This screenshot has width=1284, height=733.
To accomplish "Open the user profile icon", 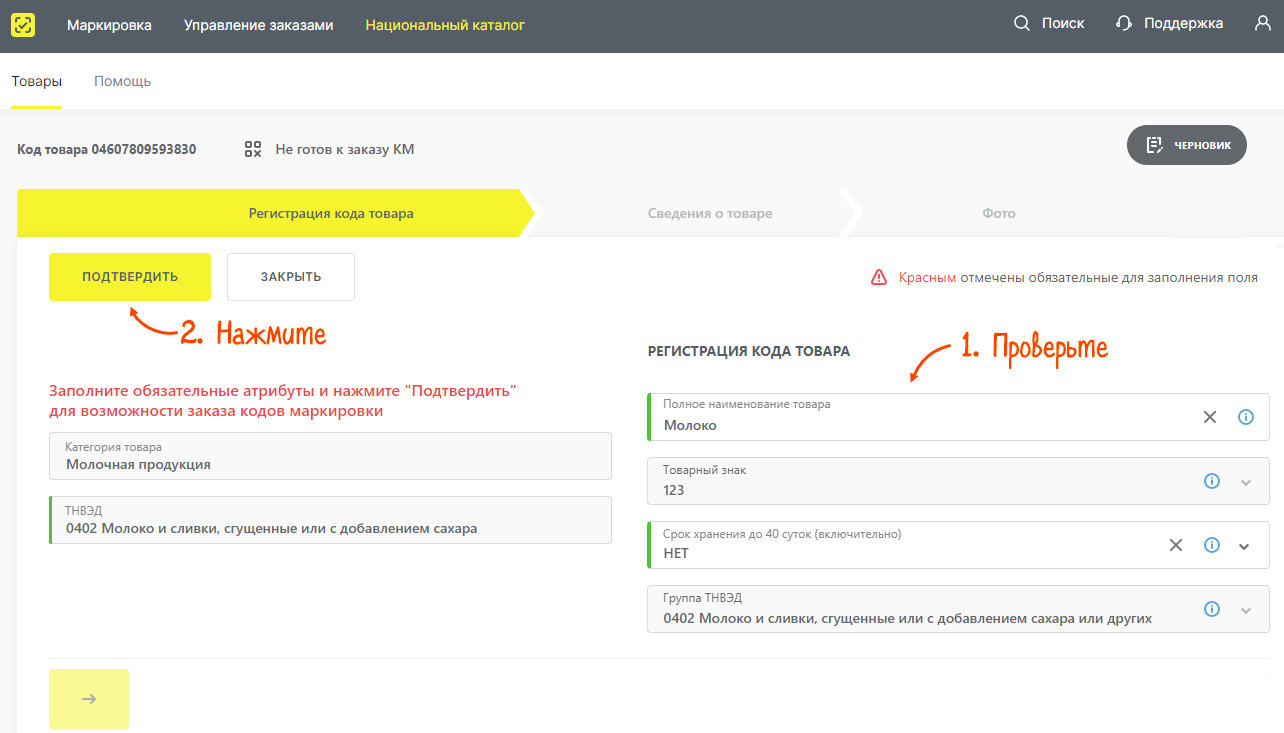I will pos(1263,23).
